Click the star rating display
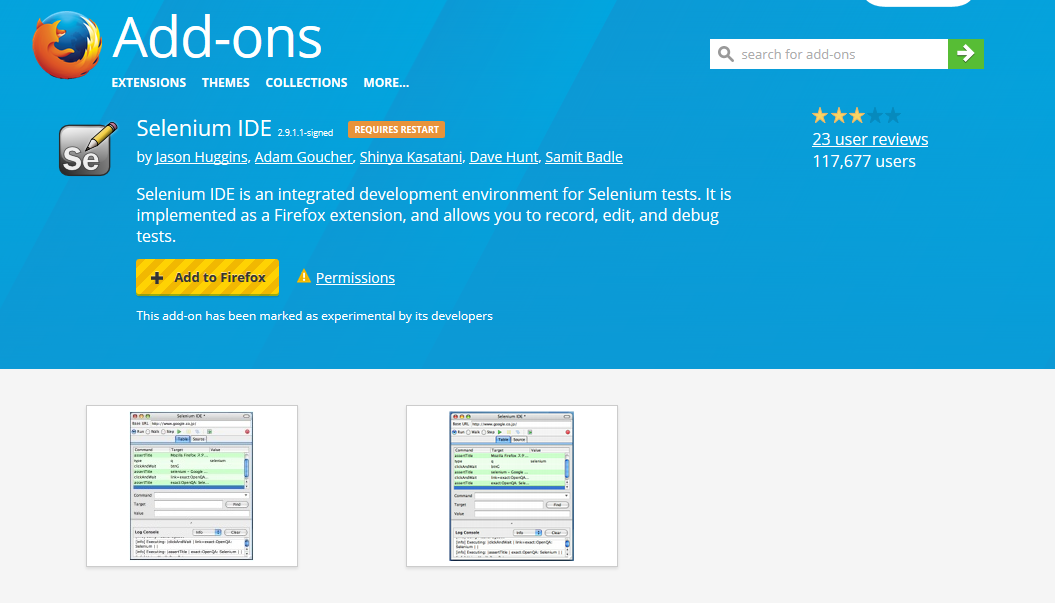 [856, 116]
